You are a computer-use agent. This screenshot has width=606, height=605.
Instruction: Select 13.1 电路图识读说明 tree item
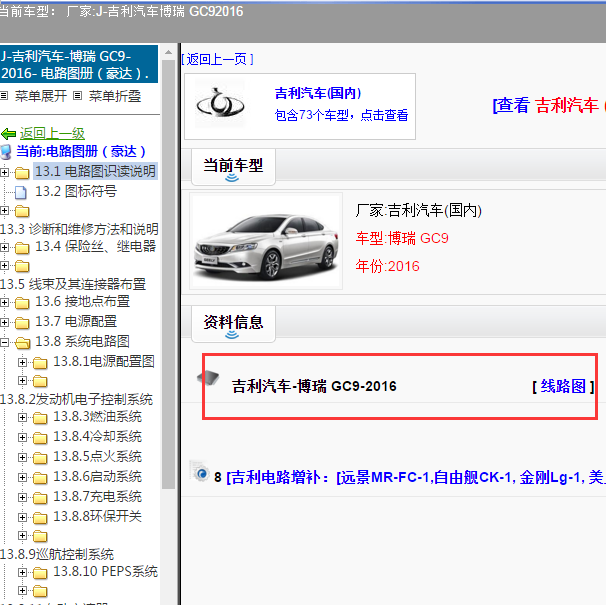(x=95, y=171)
